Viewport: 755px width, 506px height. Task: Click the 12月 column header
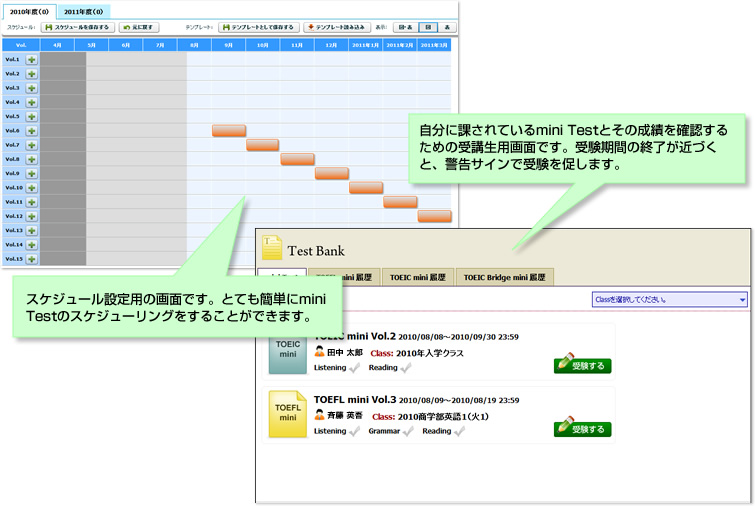click(331, 45)
